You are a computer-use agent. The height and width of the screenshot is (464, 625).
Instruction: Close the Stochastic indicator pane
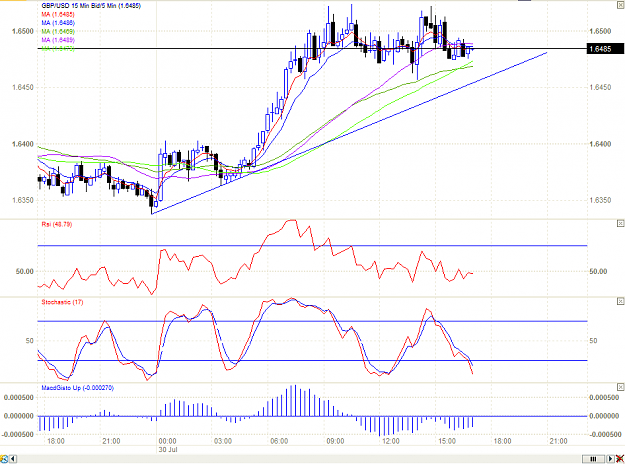[x=620, y=301]
